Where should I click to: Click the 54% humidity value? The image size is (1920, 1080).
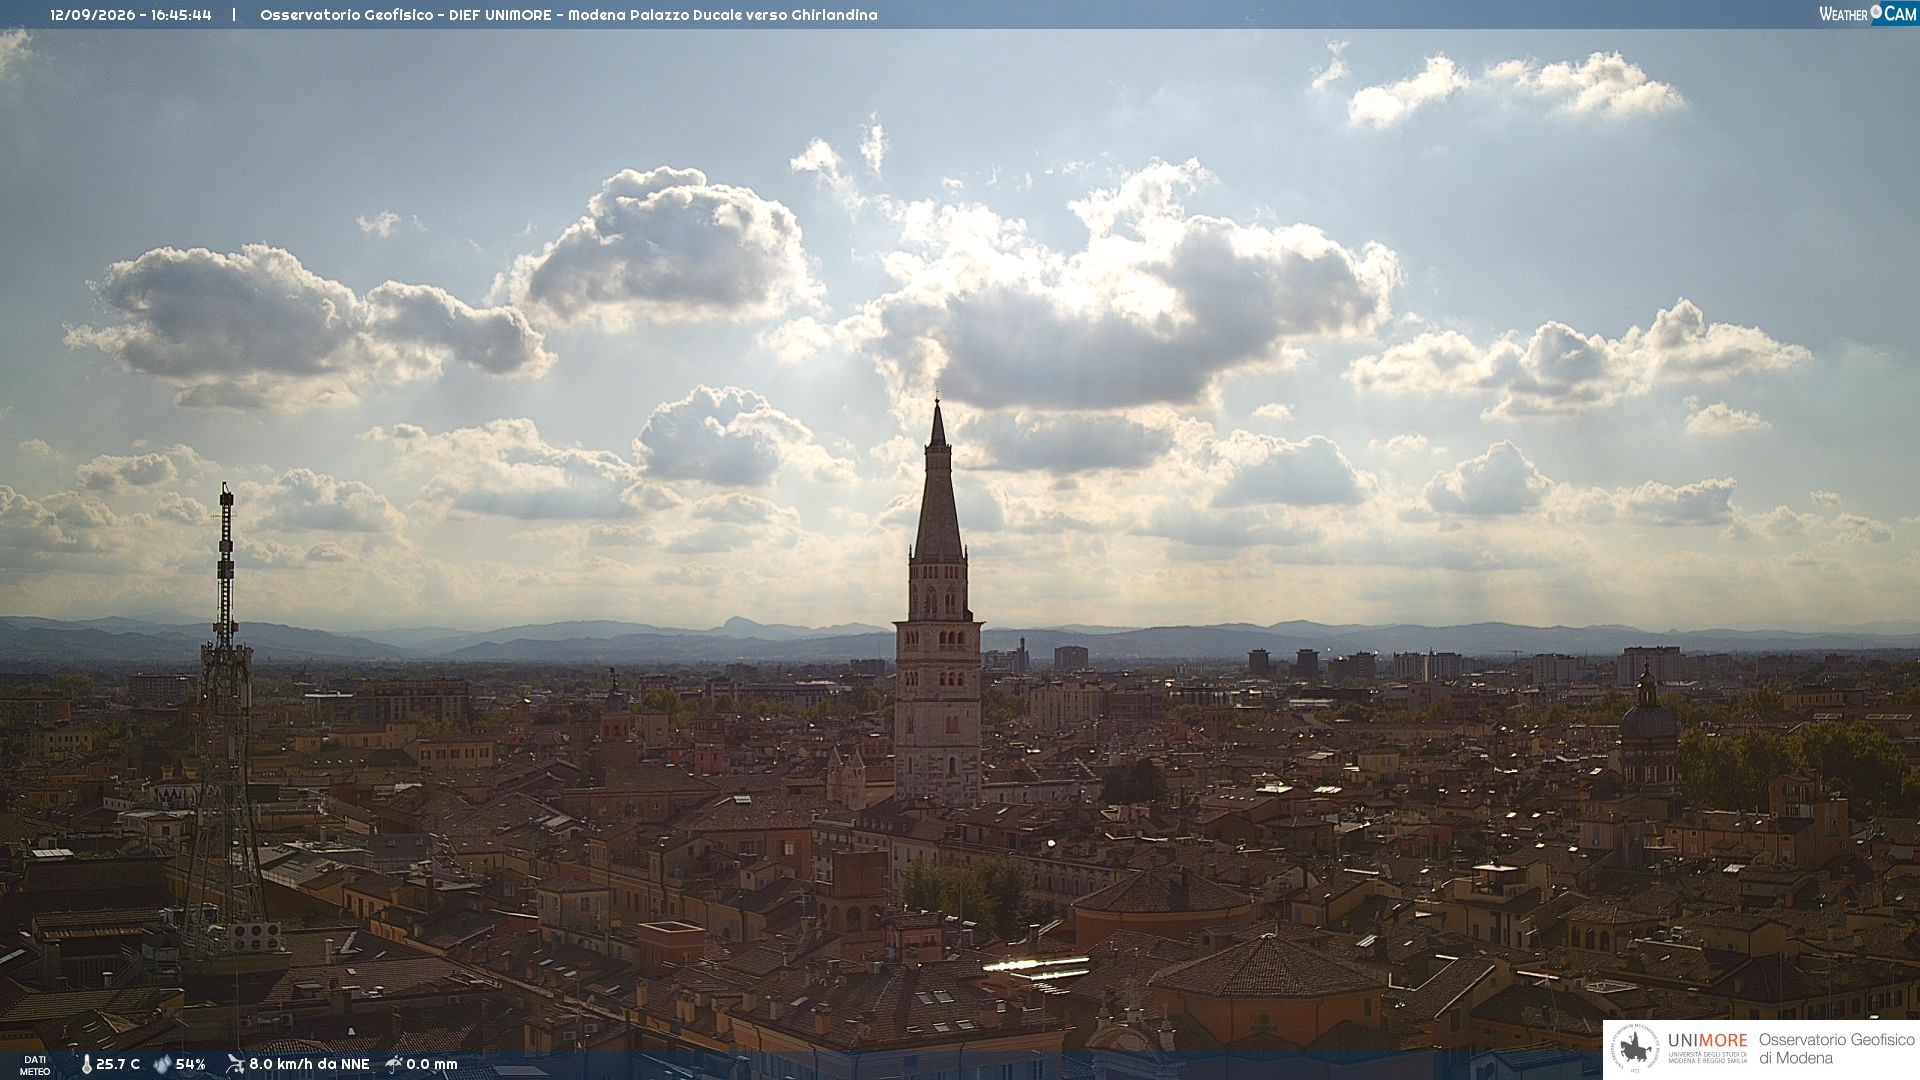pyautogui.click(x=190, y=1064)
